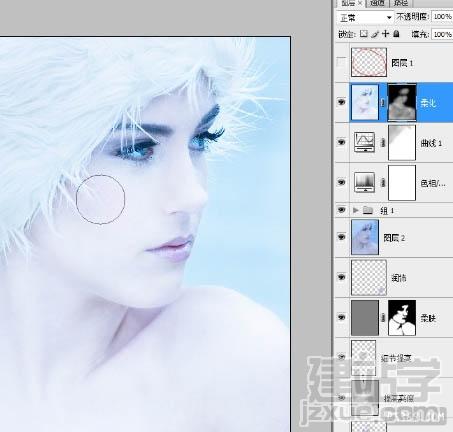The height and width of the screenshot is (432, 453).
Task: Show the hidden 图层 1 layer
Action: click(x=341, y=62)
